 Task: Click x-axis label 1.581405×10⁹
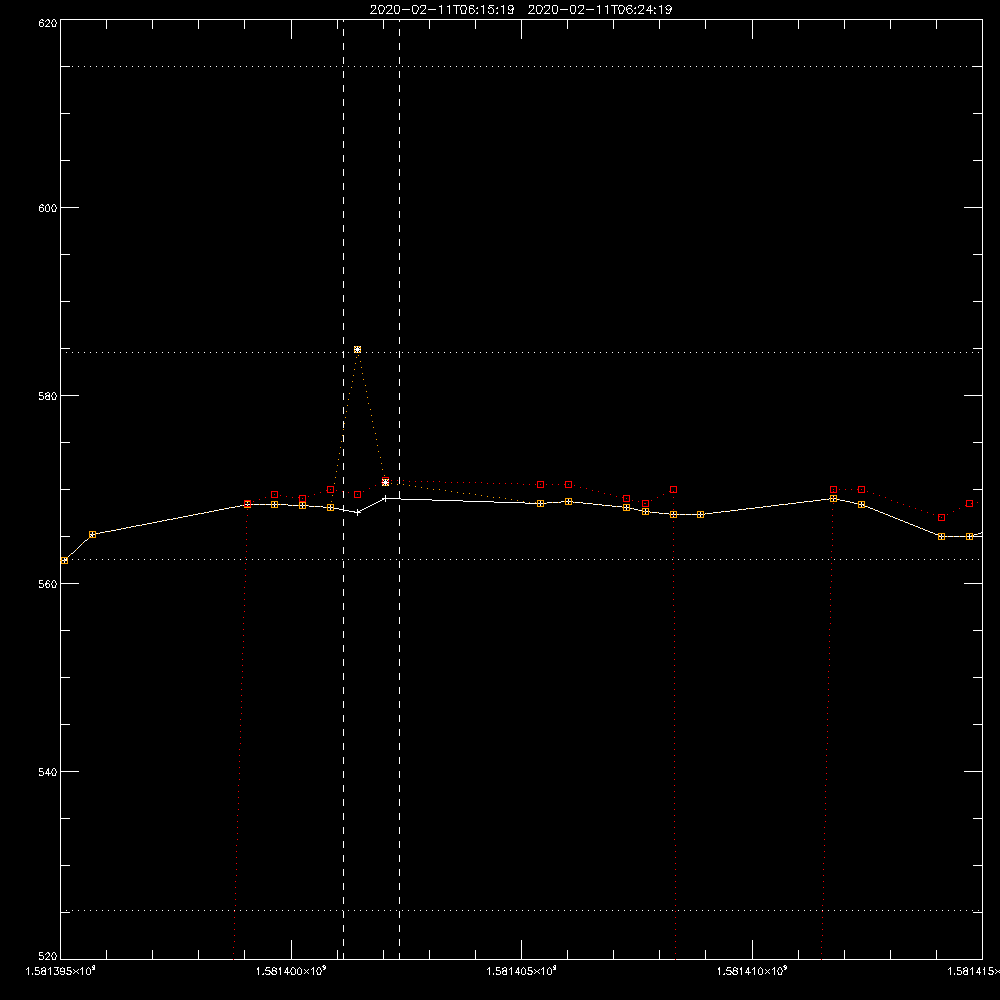pos(522,971)
